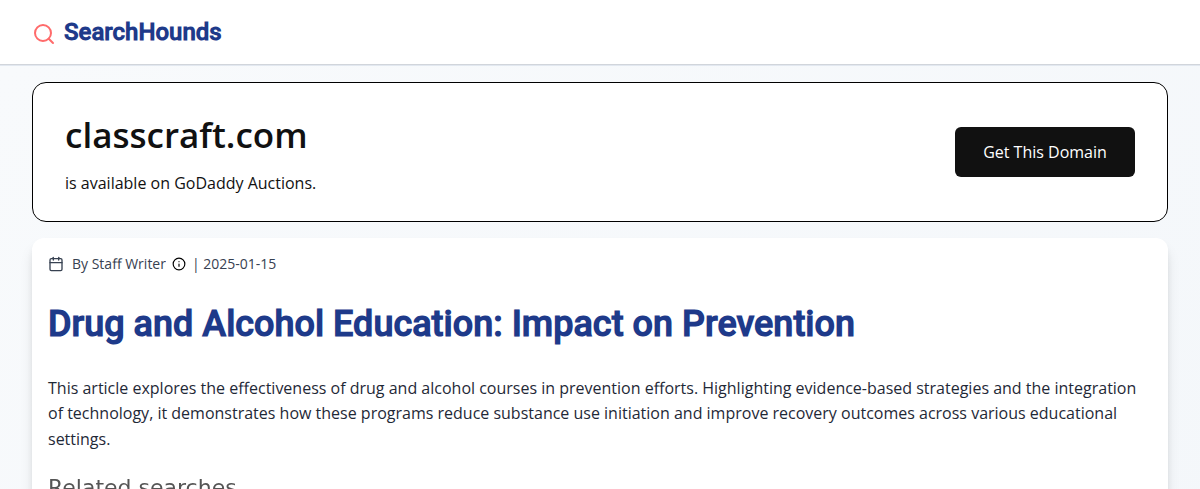Viewport: 1200px width, 489px height.
Task: Click the Related searches heading
Action: [x=142, y=484]
